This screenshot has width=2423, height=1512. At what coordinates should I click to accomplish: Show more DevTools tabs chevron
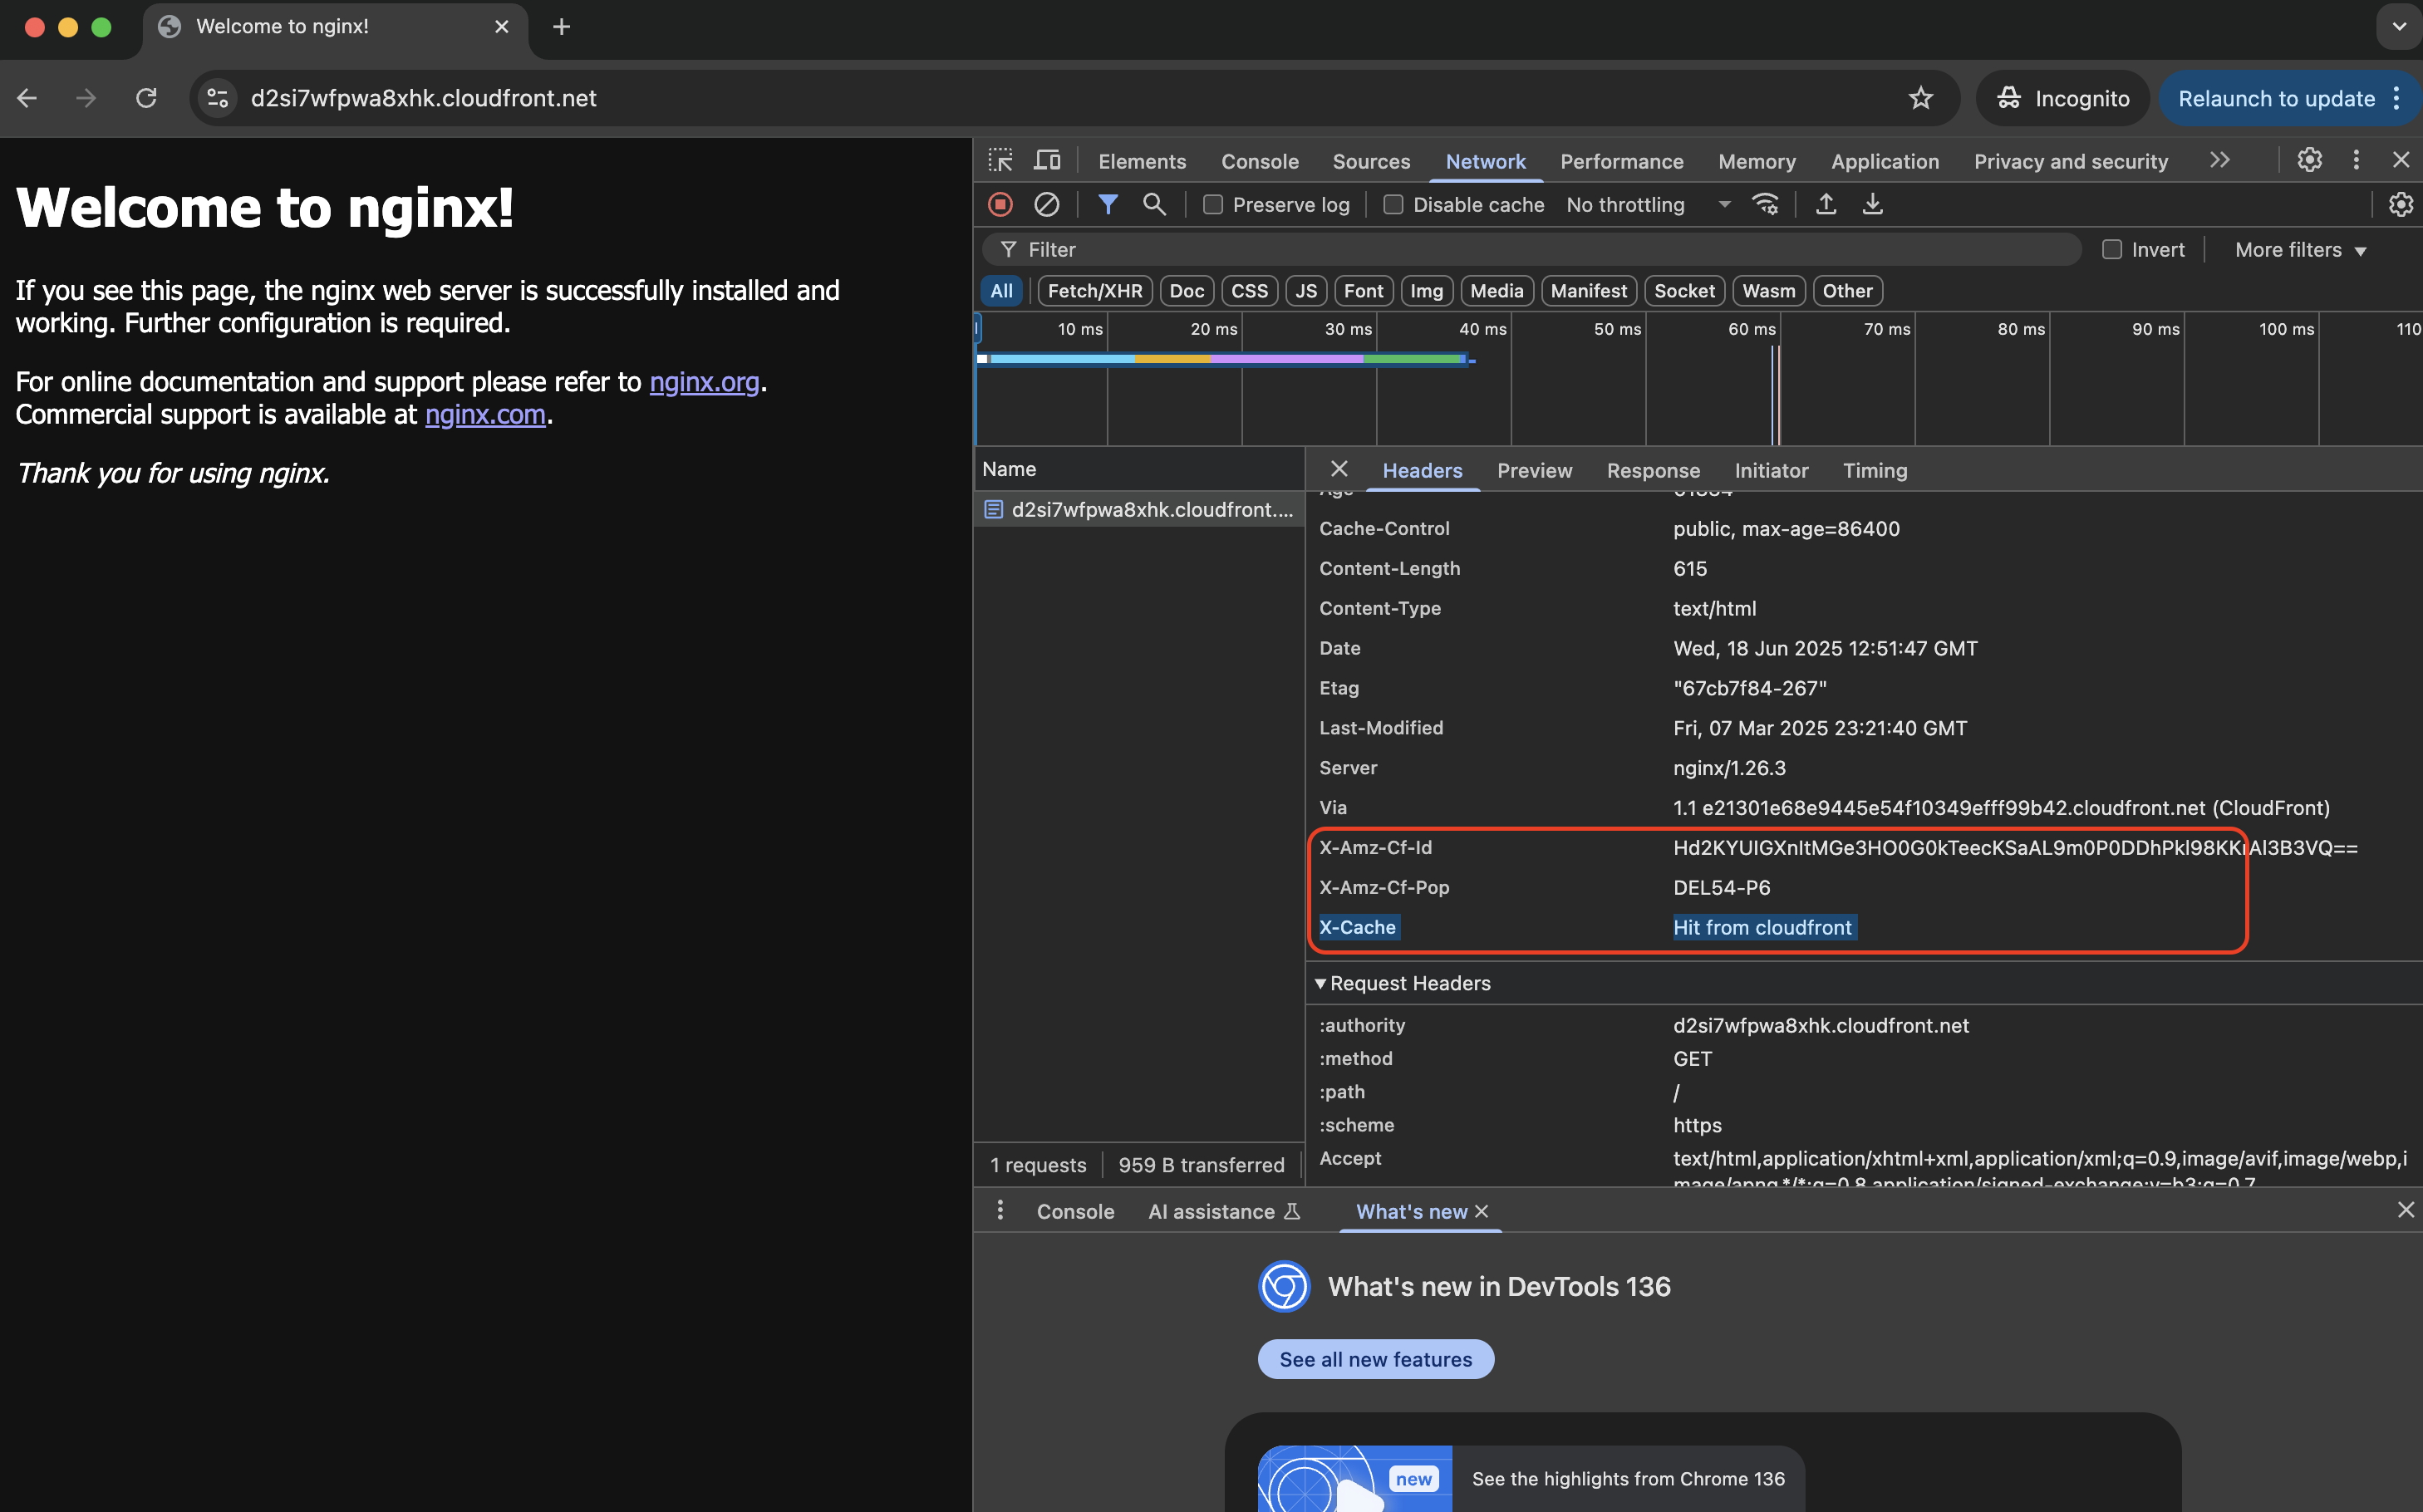(2220, 160)
